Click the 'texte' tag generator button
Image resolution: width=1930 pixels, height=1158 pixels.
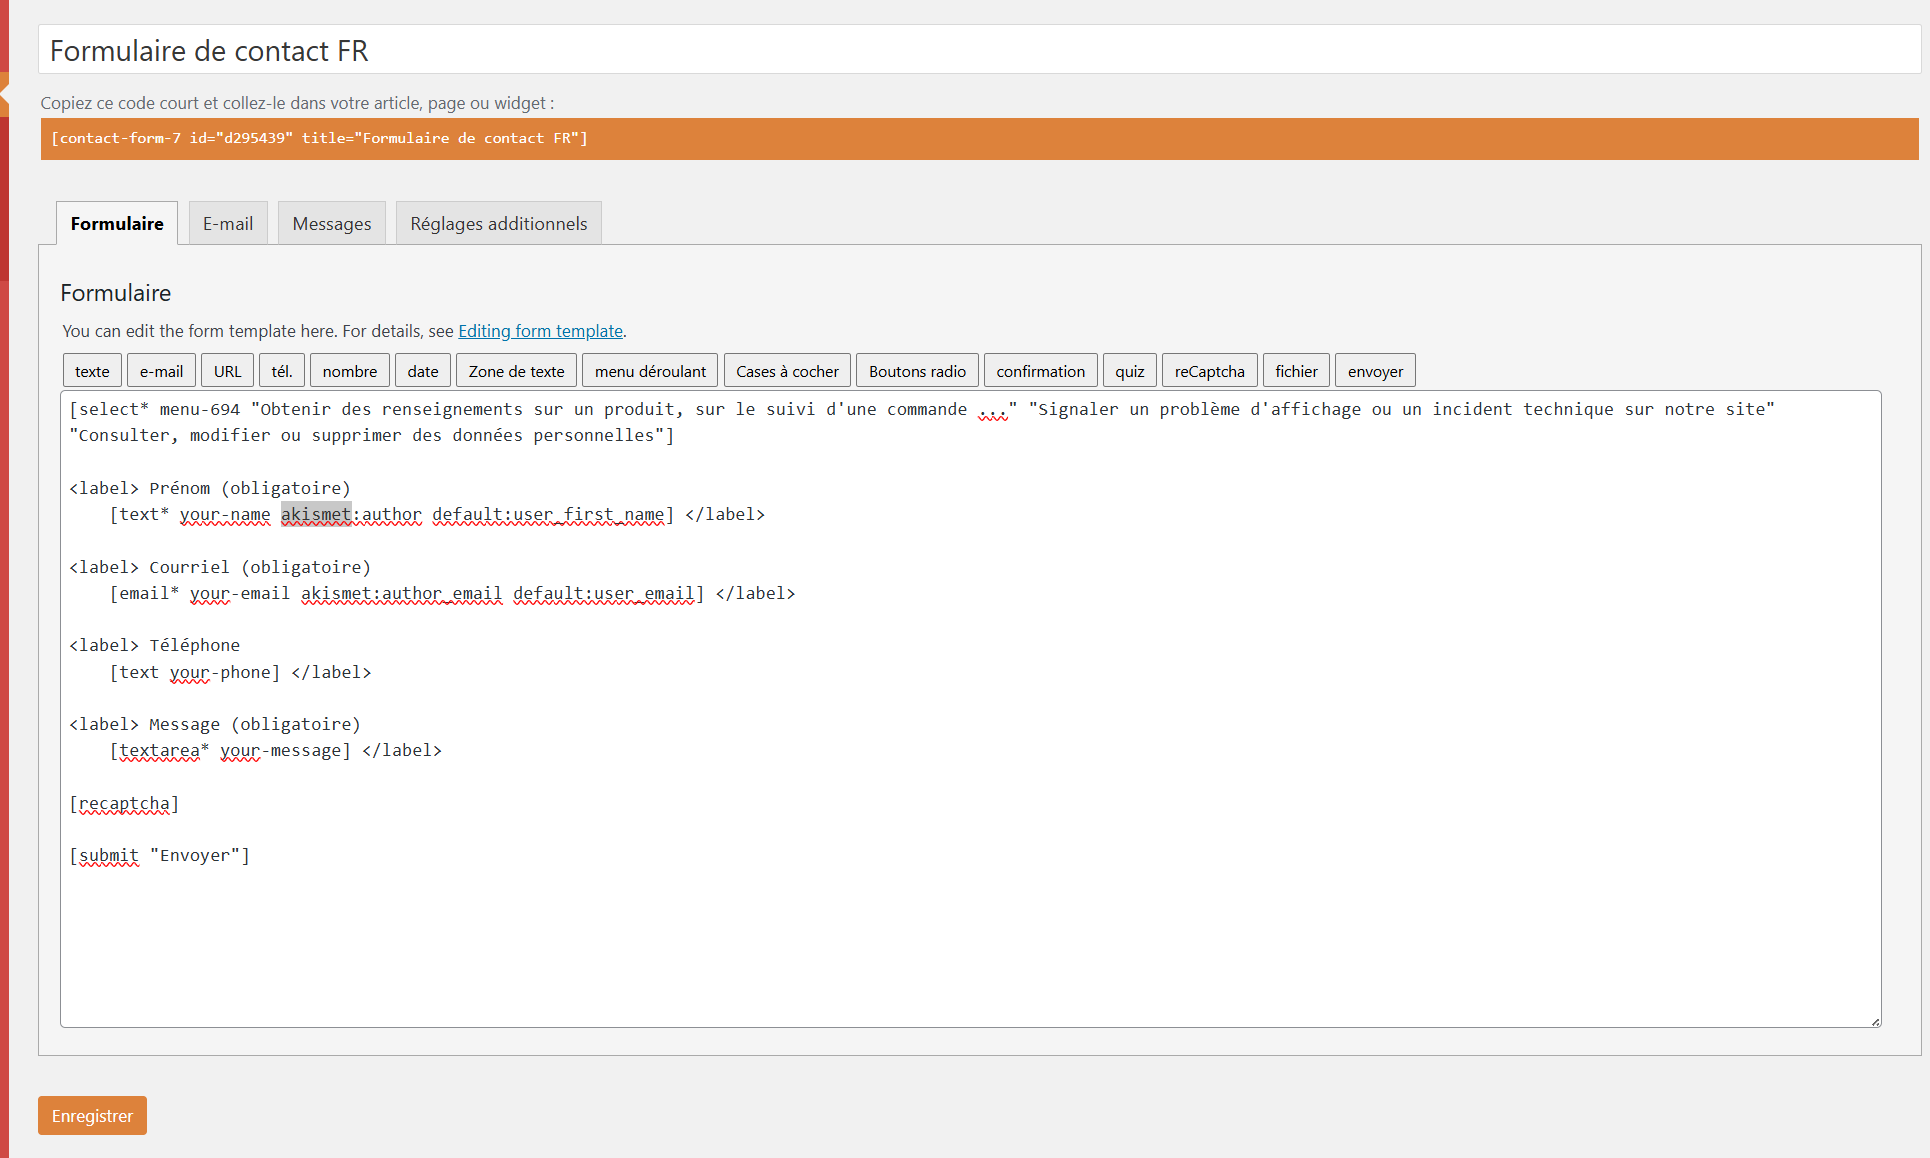click(x=92, y=371)
